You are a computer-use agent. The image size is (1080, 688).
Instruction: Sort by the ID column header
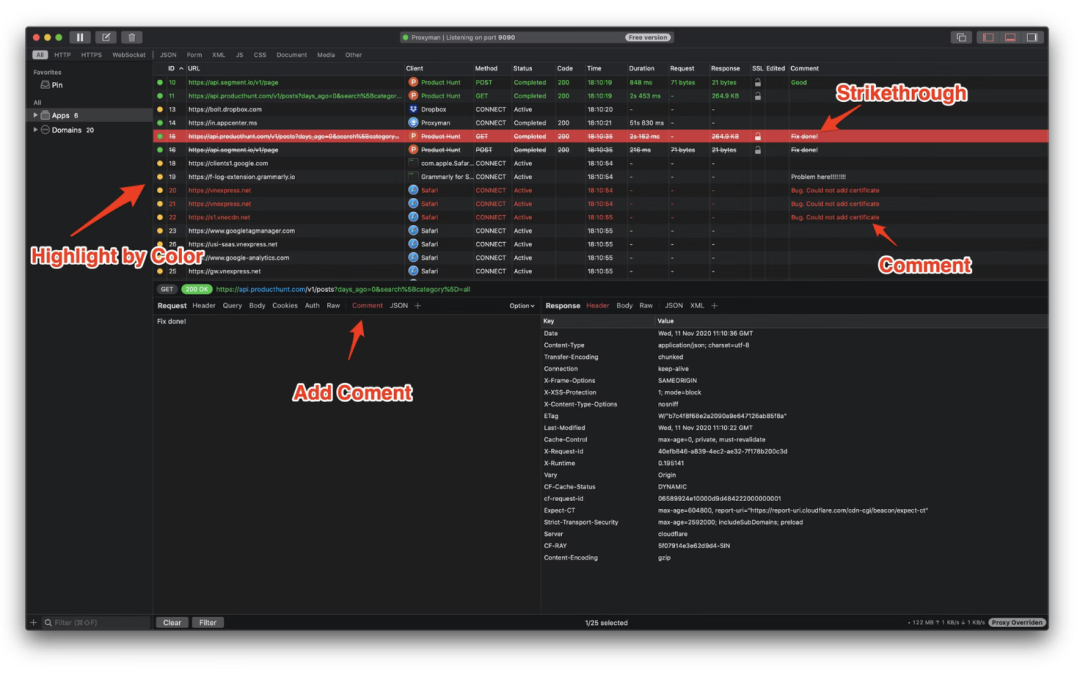coord(172,68)
